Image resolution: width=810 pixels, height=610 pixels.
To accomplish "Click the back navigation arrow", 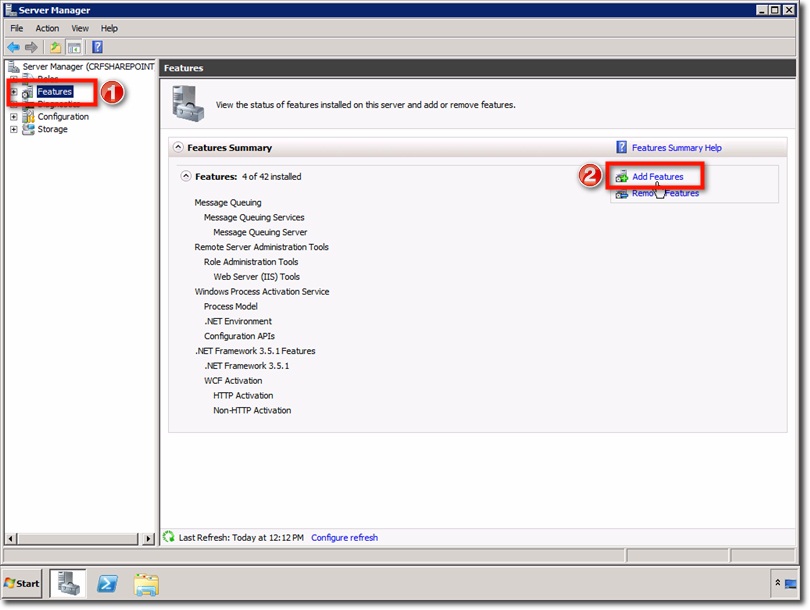I will pyautogui.click(x=12, y=45).
